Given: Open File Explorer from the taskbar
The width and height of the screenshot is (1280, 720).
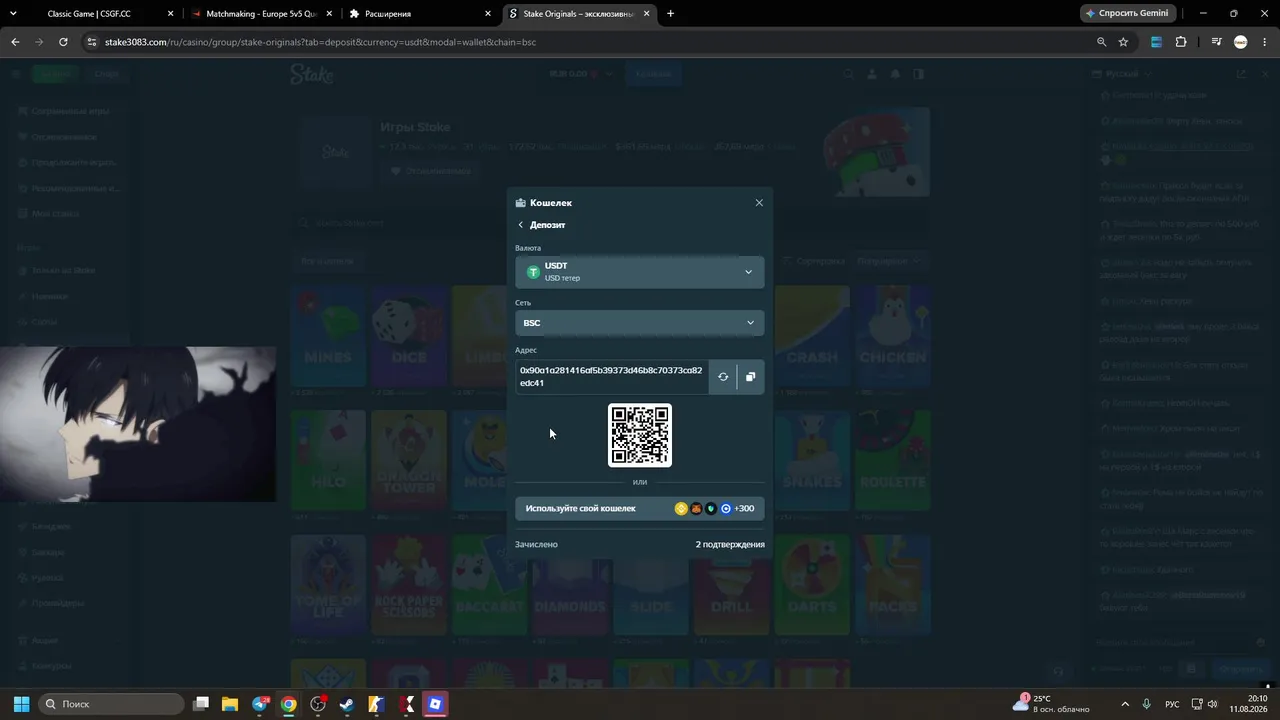Looking at the screenshot, I should pyautogui.click(x=230, y=704).
